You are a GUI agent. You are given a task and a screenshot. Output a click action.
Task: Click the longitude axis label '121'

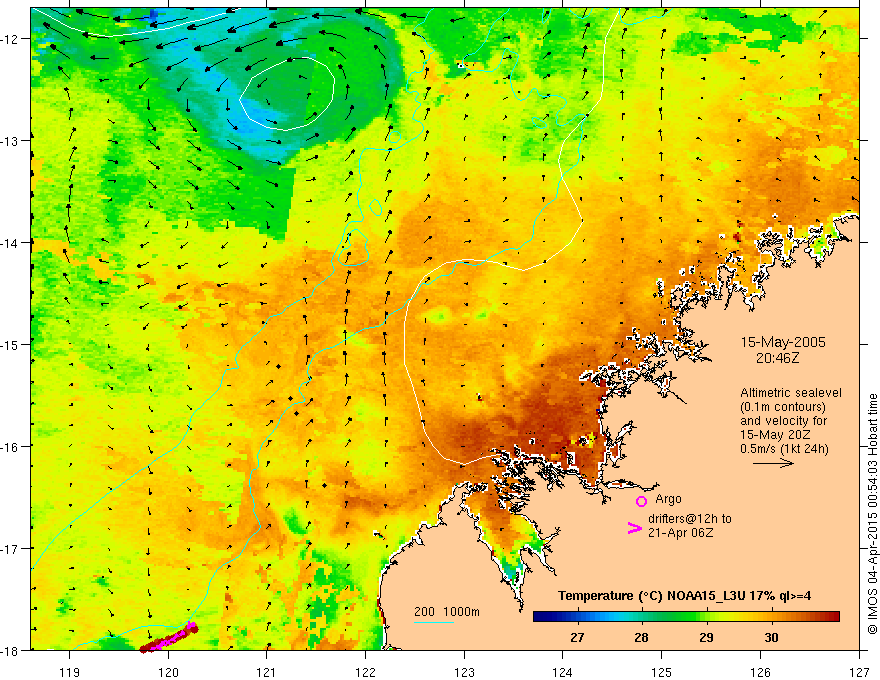pos(267,672)
